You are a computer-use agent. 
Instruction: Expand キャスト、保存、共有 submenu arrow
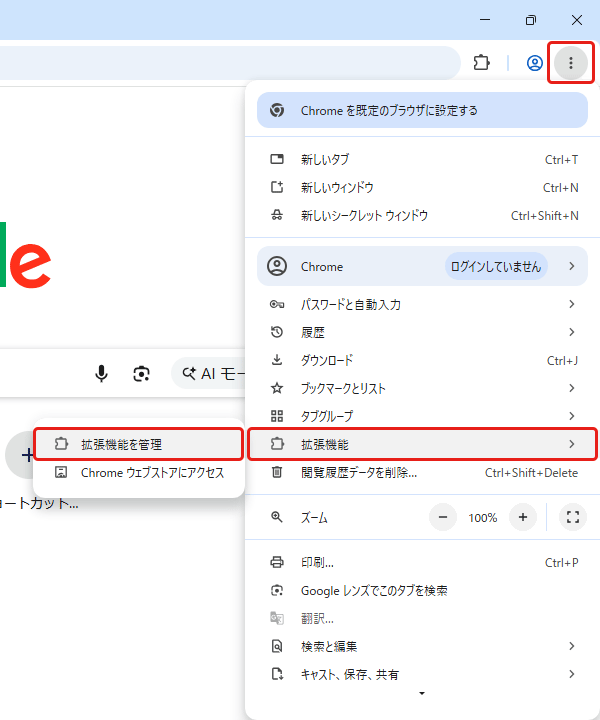click(x=572, y=674)
